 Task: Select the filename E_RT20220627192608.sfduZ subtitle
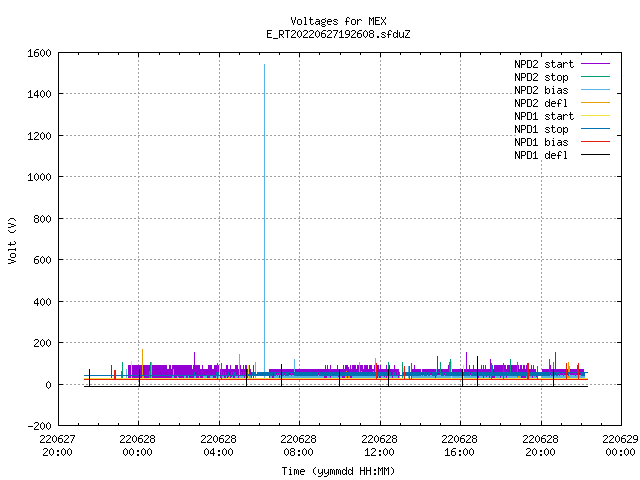pyautogui.click(x=338, y=34)
